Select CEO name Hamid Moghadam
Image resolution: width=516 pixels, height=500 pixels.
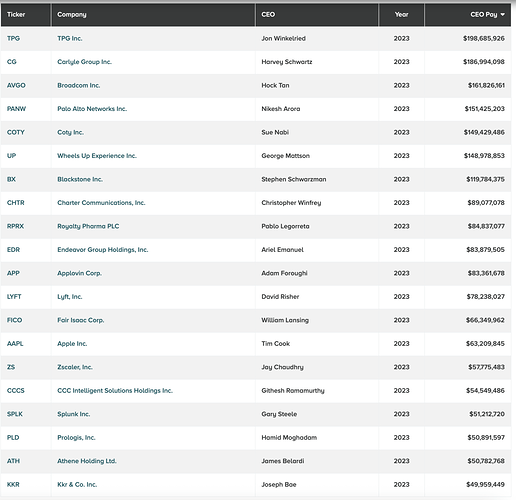click(289, 437)
